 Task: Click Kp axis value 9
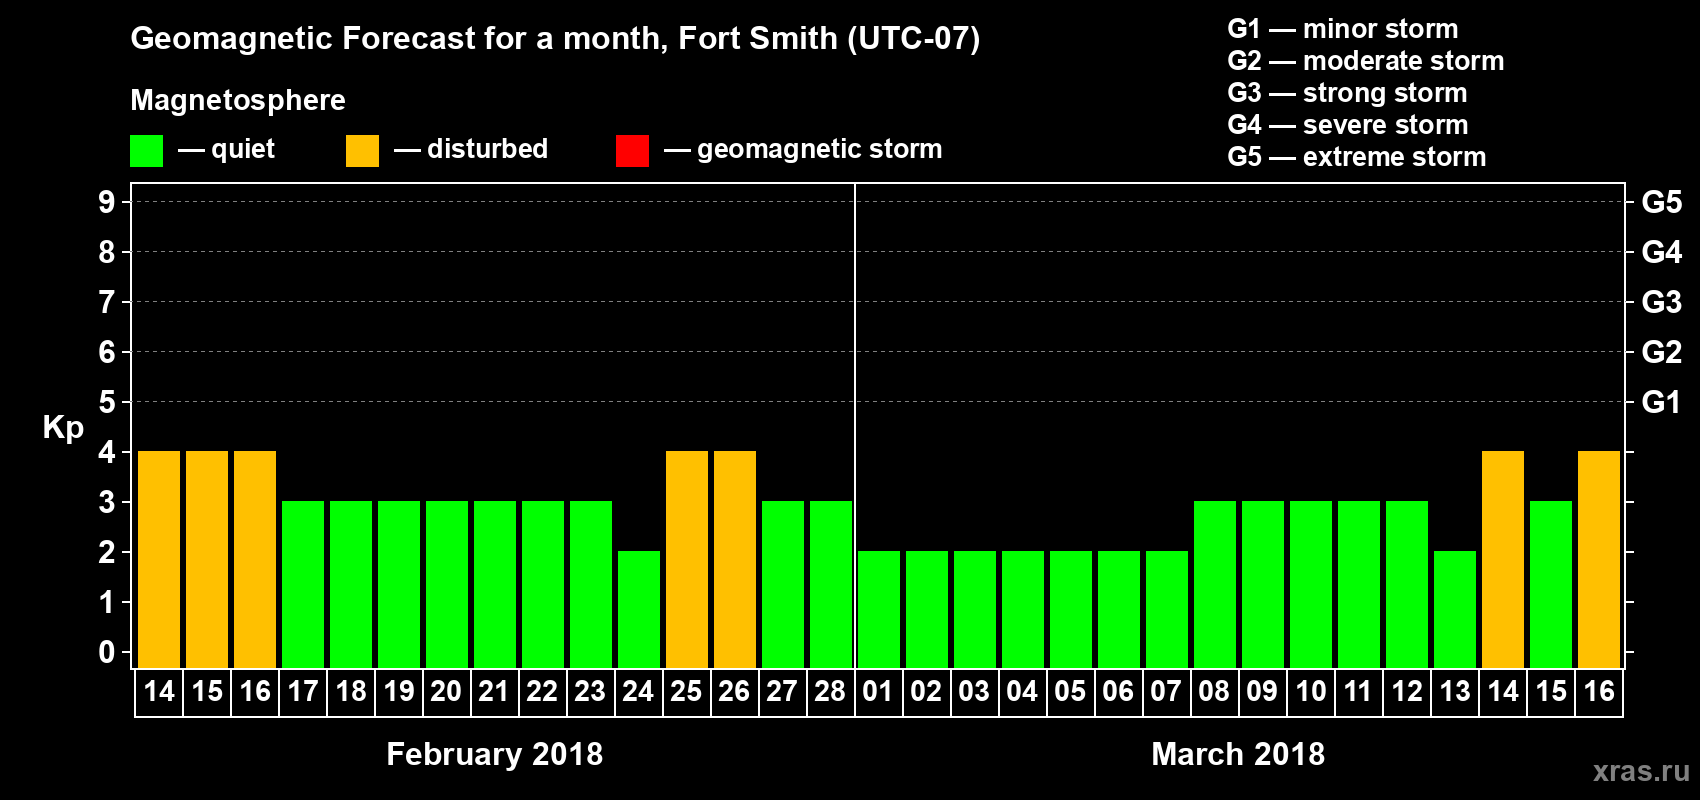[x=107, y=202]
